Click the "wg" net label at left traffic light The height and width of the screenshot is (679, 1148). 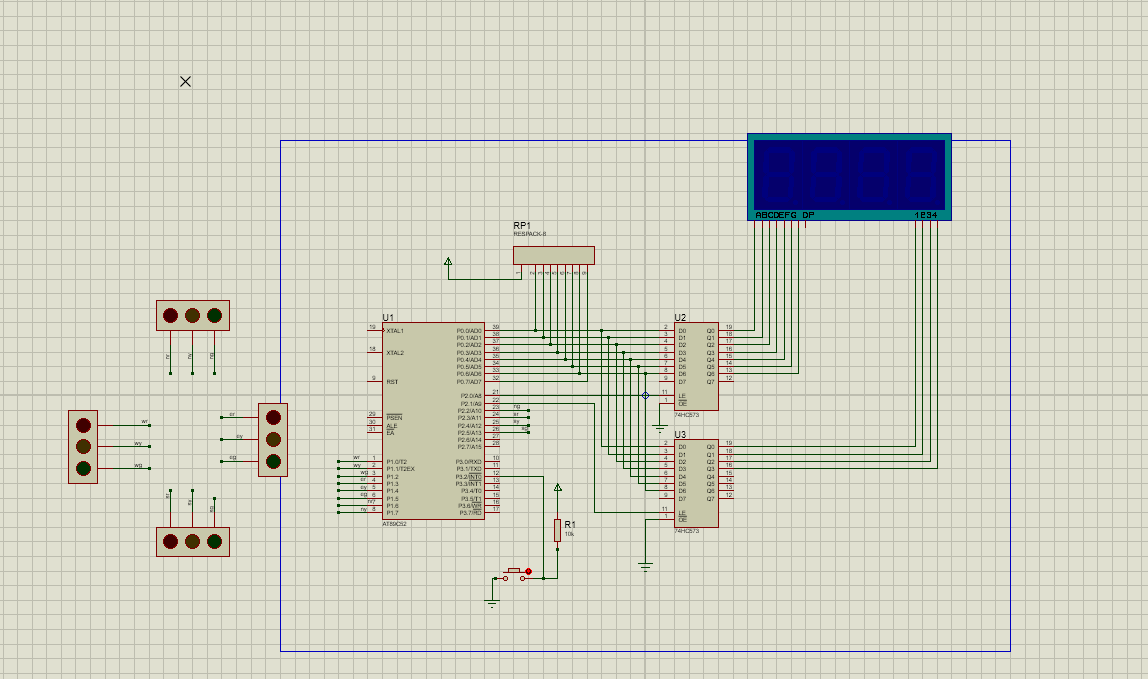(x=138, y=465)
